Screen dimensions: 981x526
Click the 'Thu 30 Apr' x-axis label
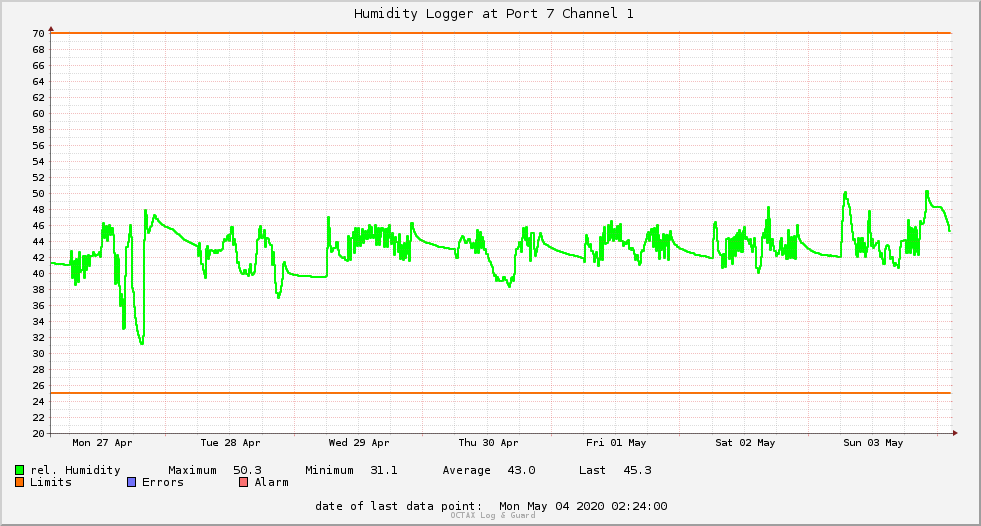coord(488,443)
